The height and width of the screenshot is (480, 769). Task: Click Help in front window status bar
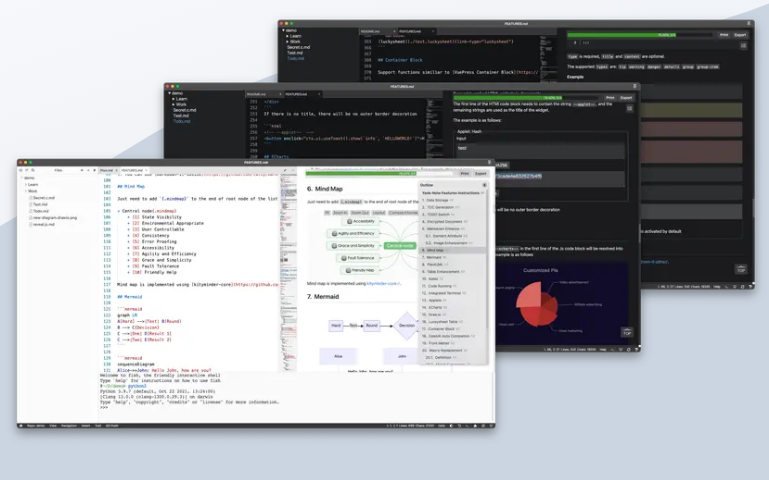[441, 426]
